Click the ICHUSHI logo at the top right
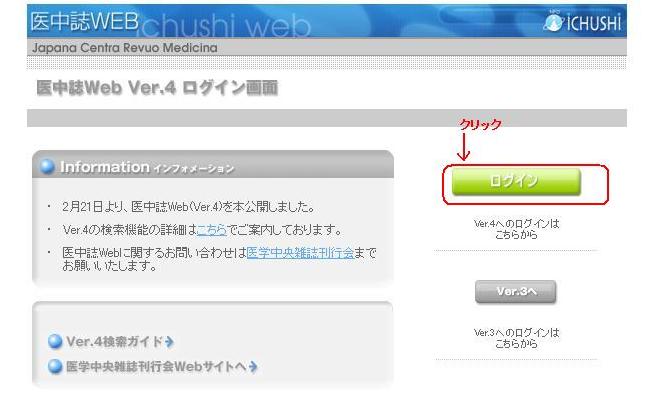The width and height of the screenshot is (670, 406). [582, 22]
